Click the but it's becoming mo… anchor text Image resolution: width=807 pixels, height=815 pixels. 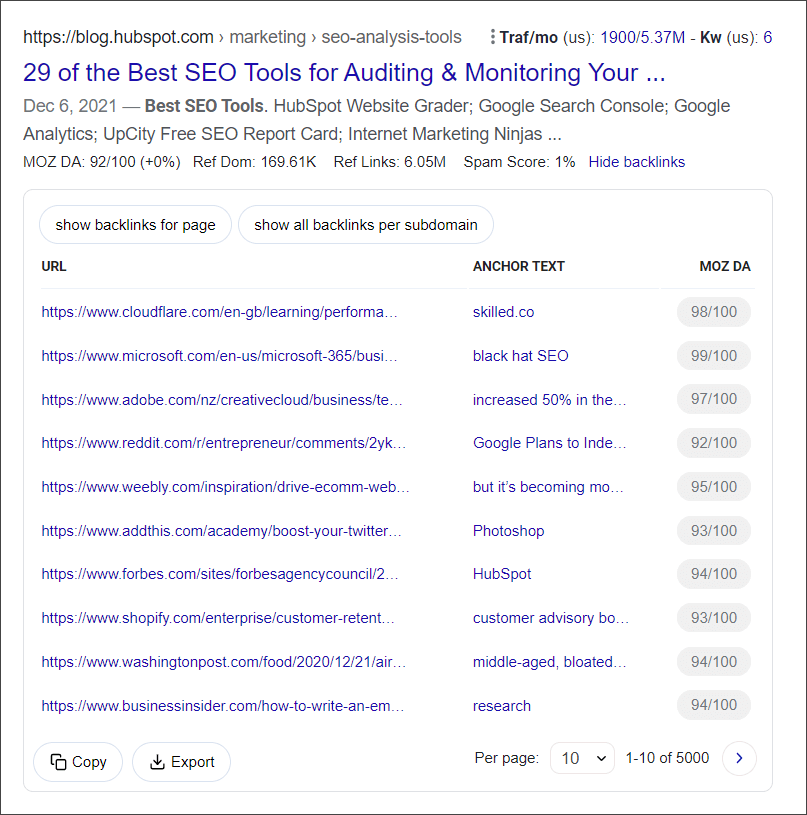pyautogui.click(x=548, y=487)
